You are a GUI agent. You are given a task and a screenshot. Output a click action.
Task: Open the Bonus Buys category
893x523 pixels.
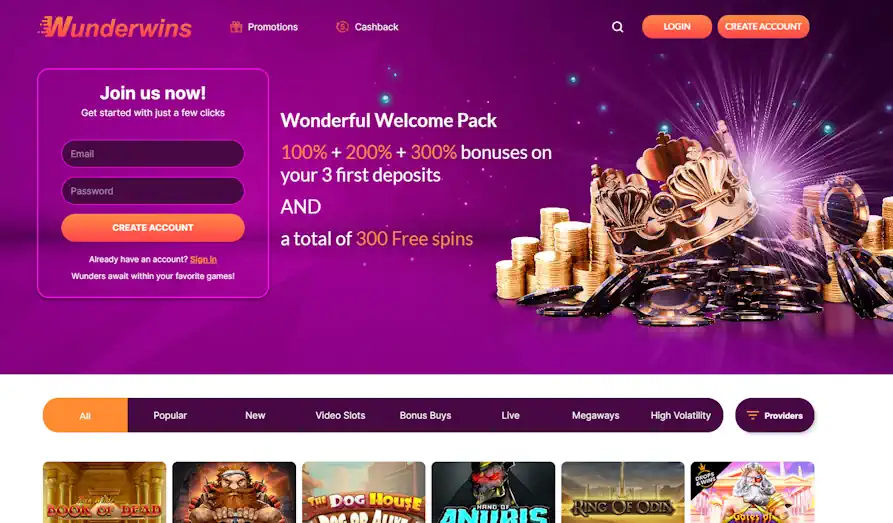coord(425,415)
